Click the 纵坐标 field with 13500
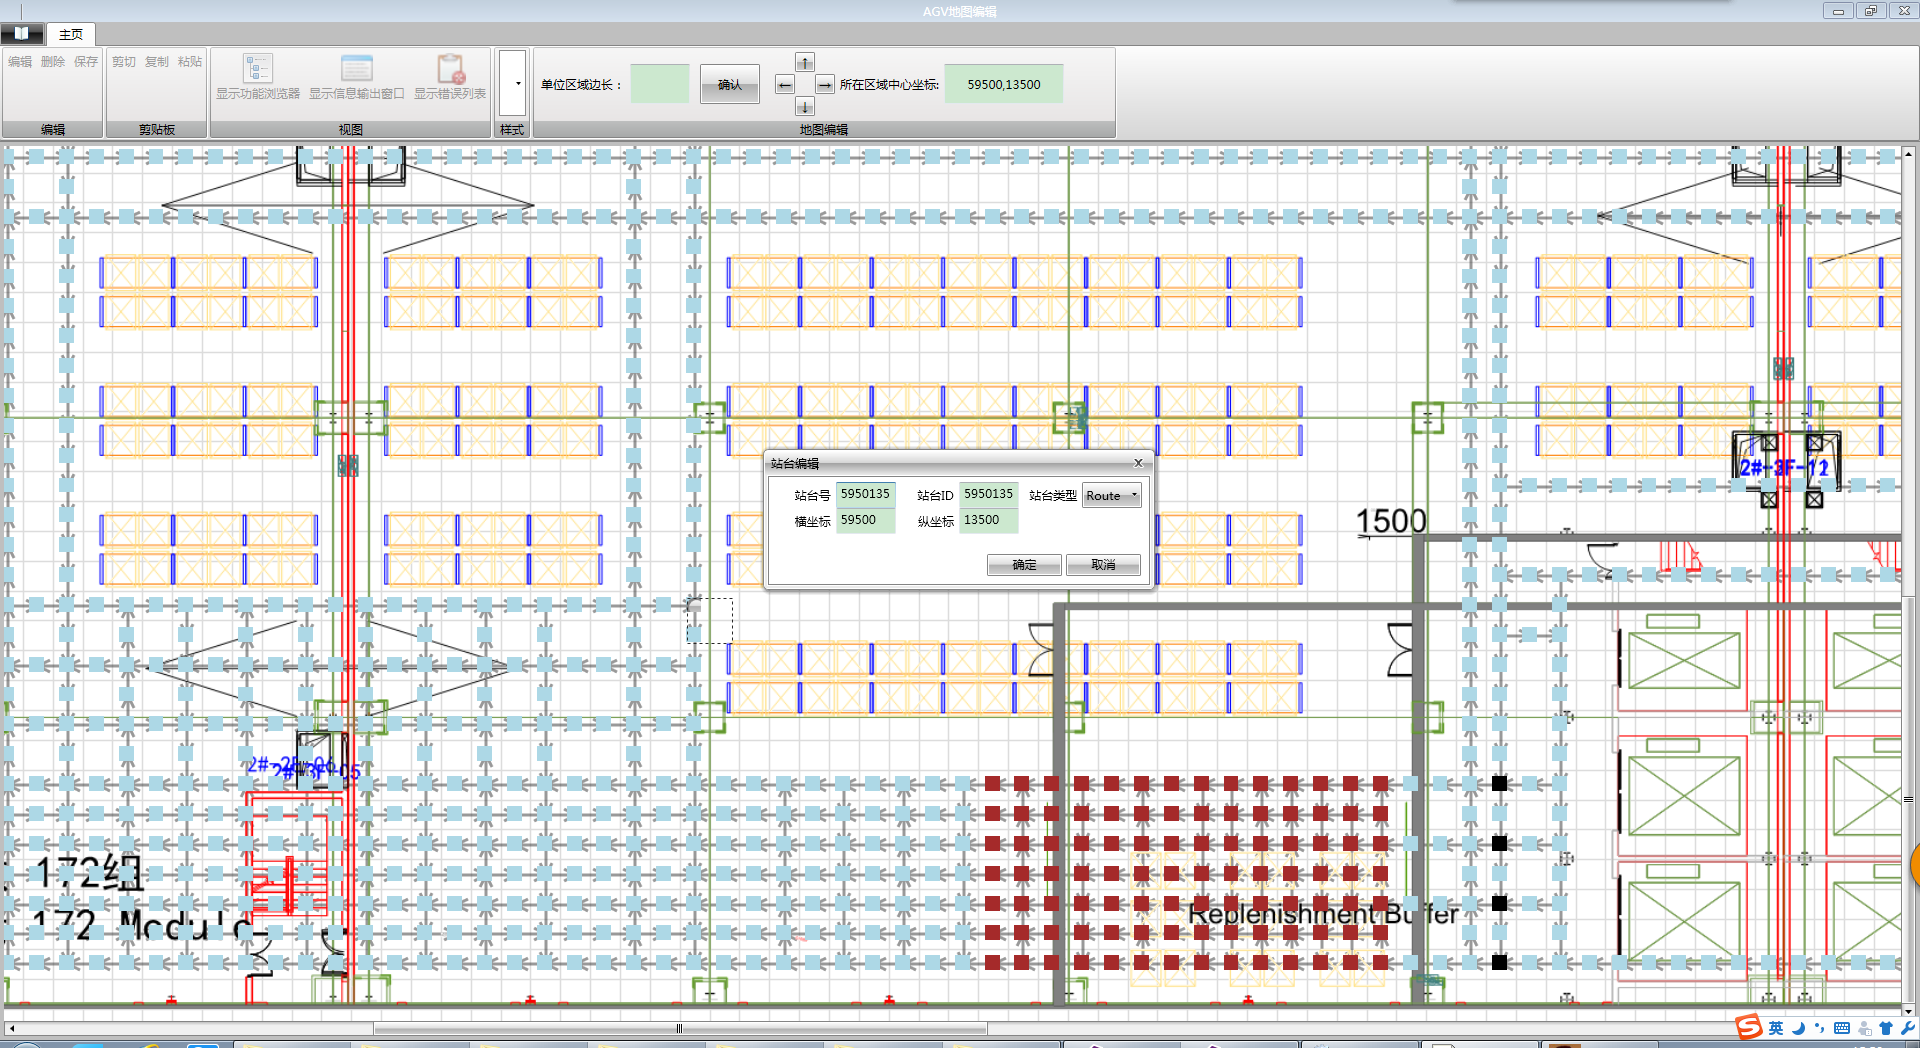The image size is (1920, 1048). [x=989, y=520]
